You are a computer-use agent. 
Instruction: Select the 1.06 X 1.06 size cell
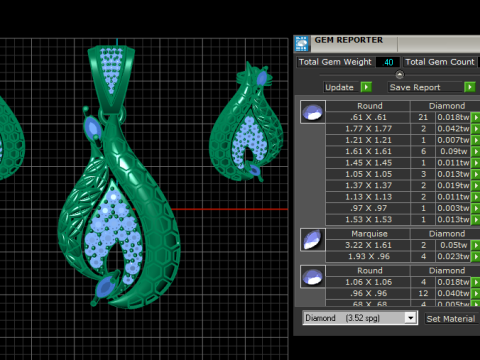point(368,282)
